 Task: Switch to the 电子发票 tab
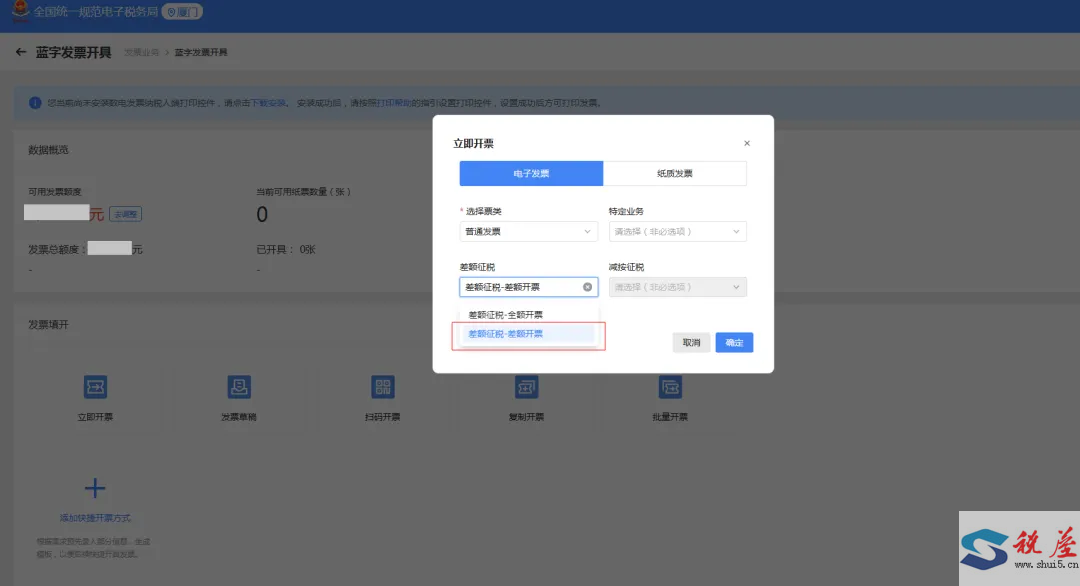coord(531,174)
